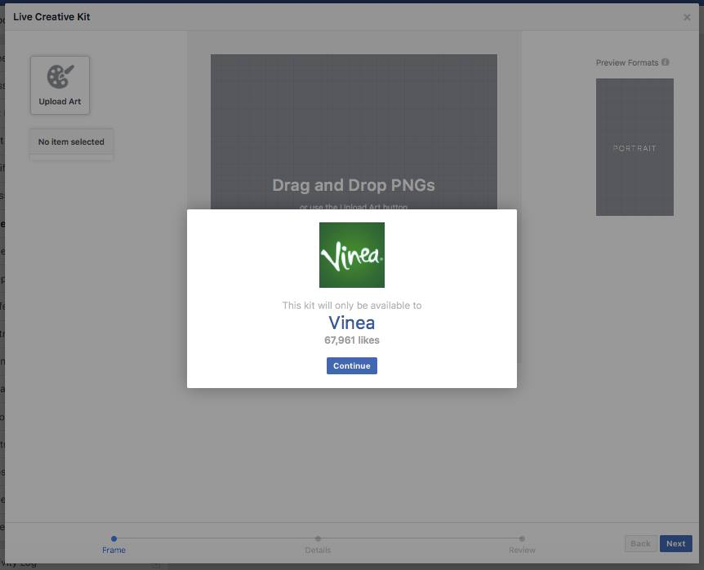Click the 67,961 likes text

pos(352,340)
